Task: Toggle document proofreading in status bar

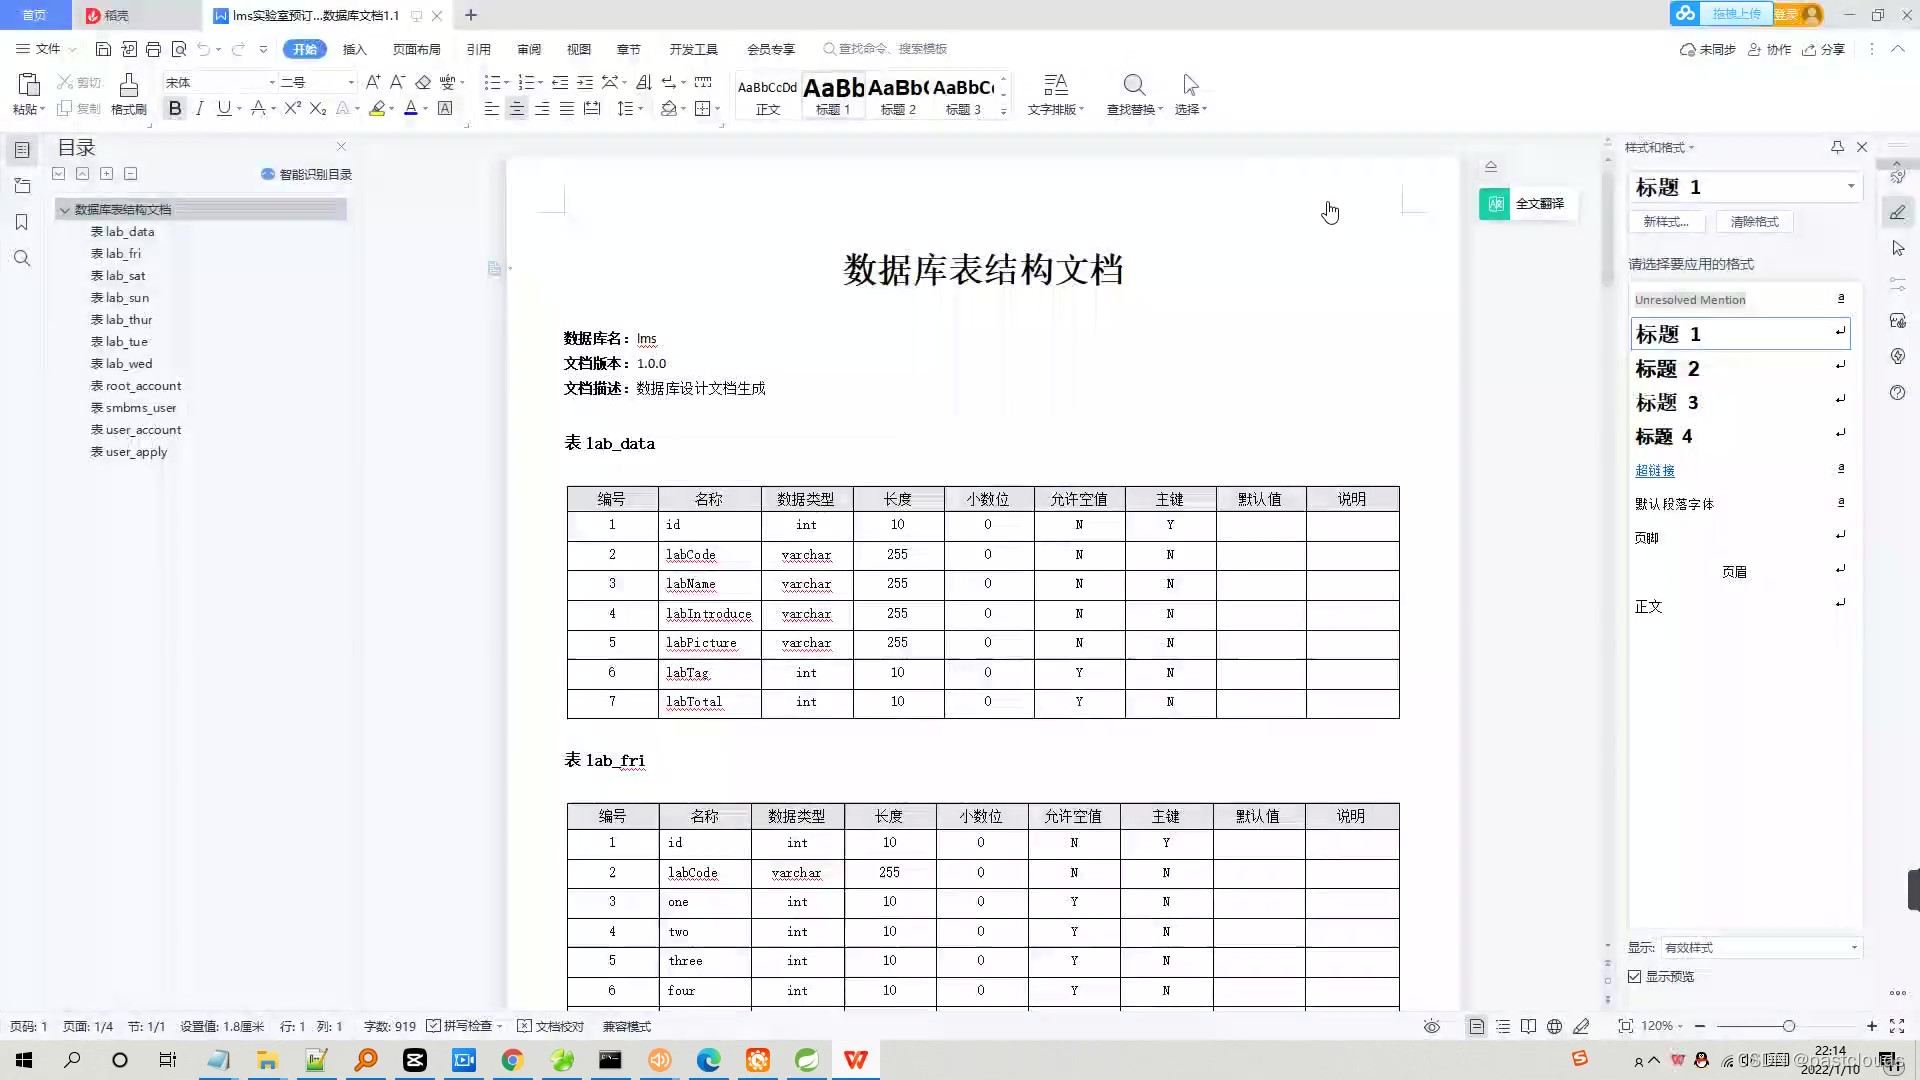Action: click(x=550, y=1026)
